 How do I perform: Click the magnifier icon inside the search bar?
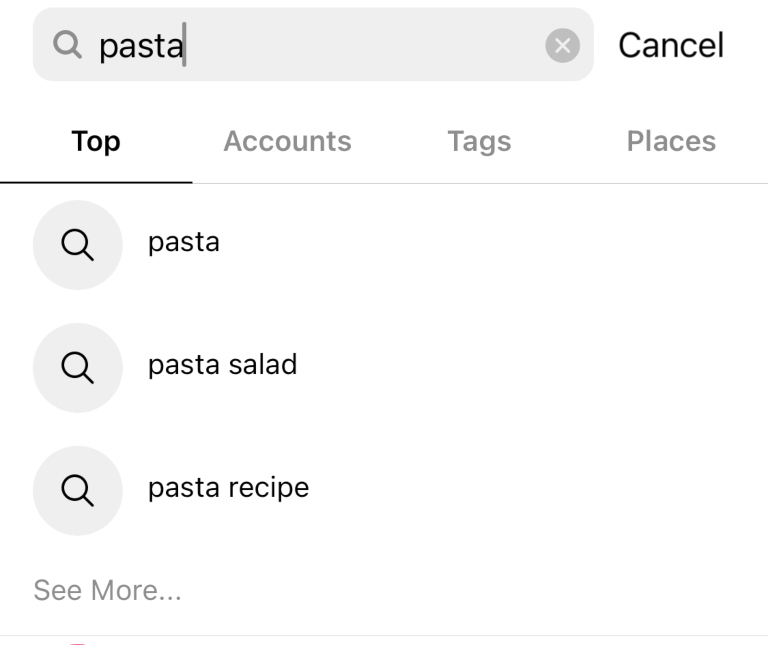click(x=67, y=45)
